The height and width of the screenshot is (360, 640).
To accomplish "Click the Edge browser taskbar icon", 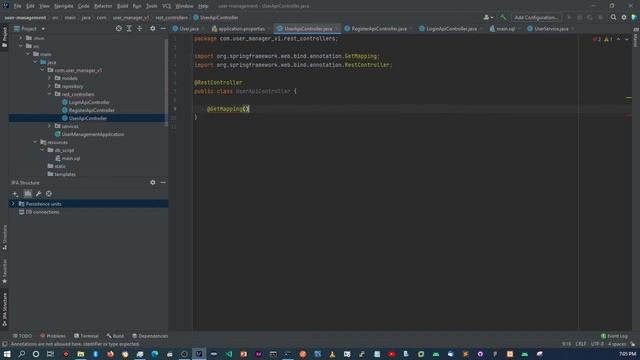I will click(x=154, y=354).
